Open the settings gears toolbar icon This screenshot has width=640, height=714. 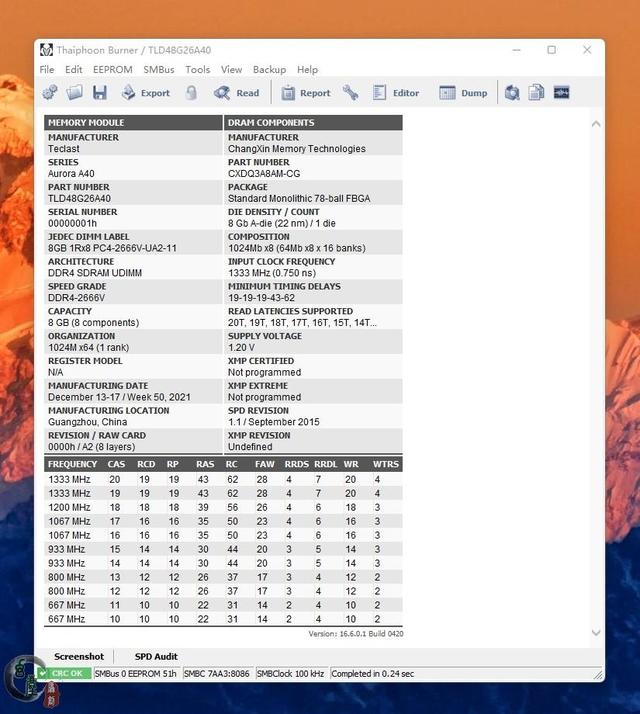[x=50, y=93]
